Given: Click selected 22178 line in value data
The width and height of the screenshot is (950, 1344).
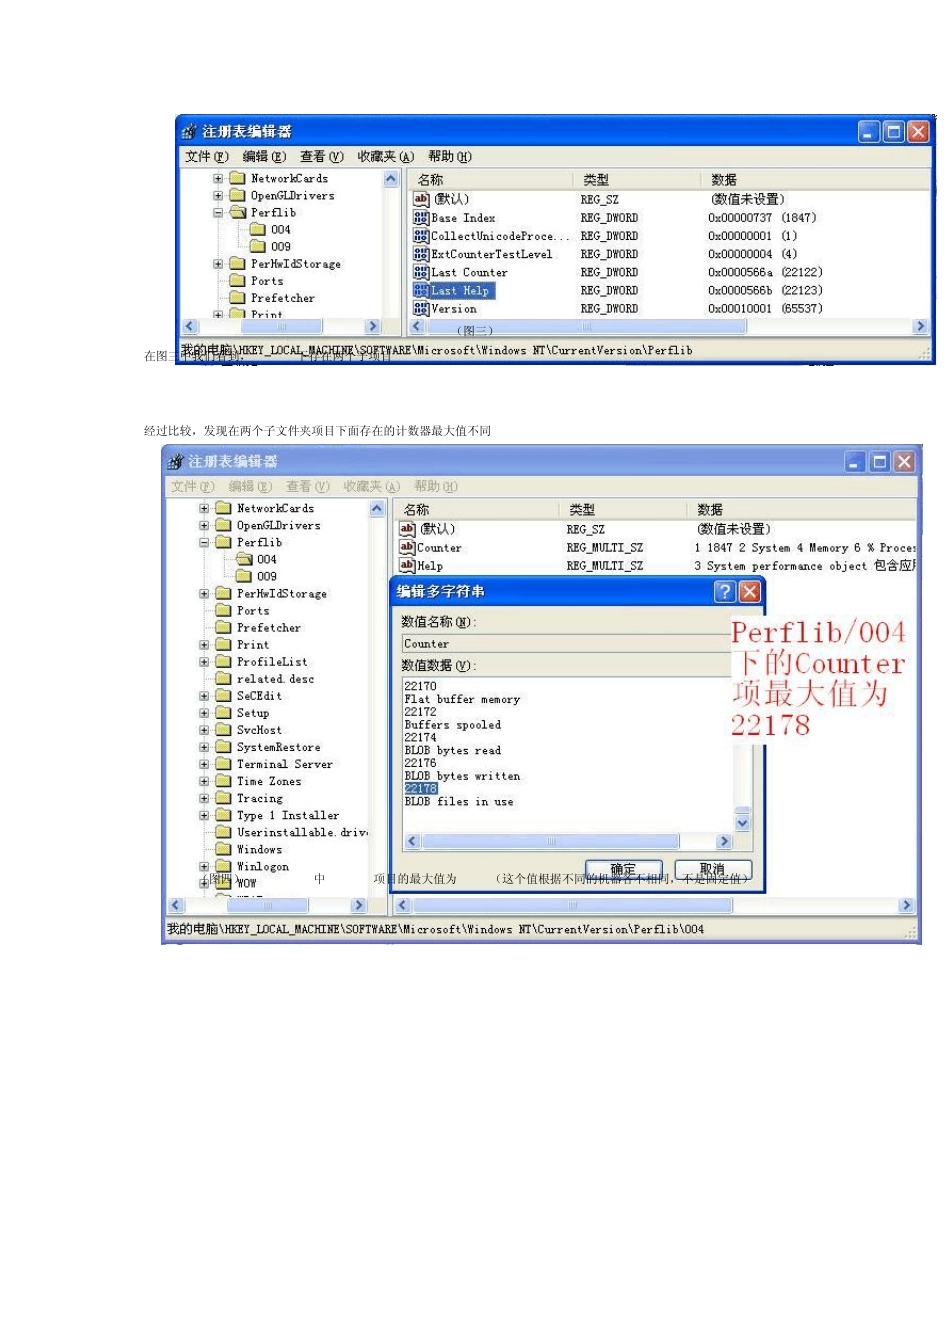Looking at the screenshot, I should click(x=421, y=788).
